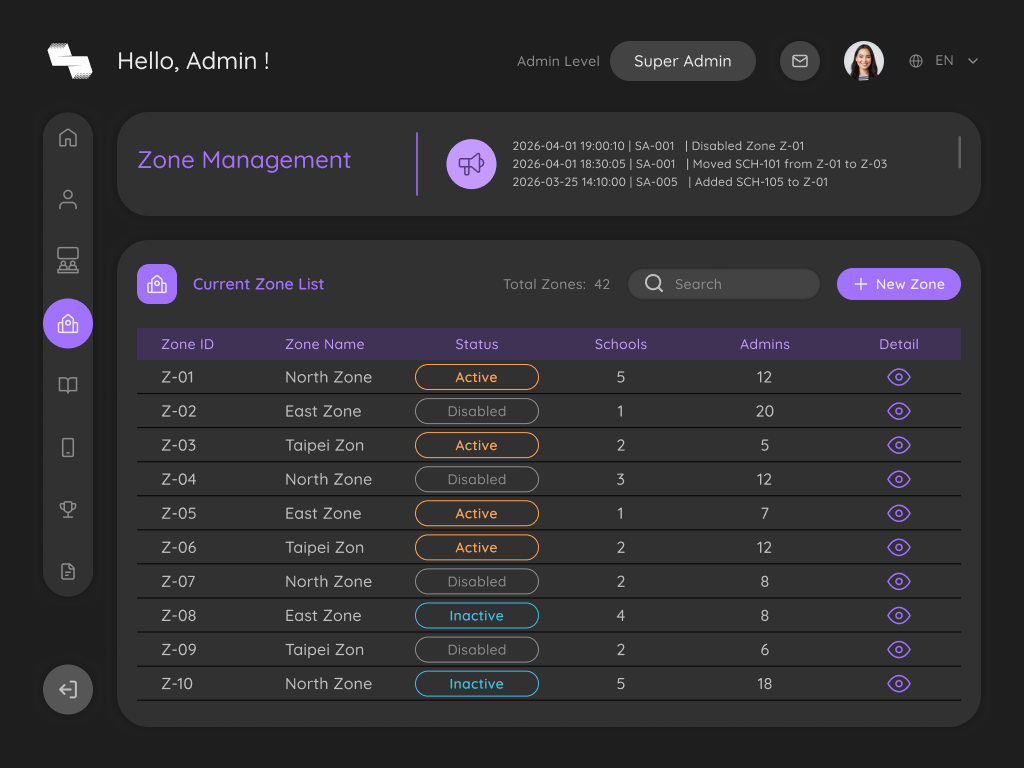The image size is (1024, 768).
Task: Open the book sidebar icon
Action: click(68, 385)
